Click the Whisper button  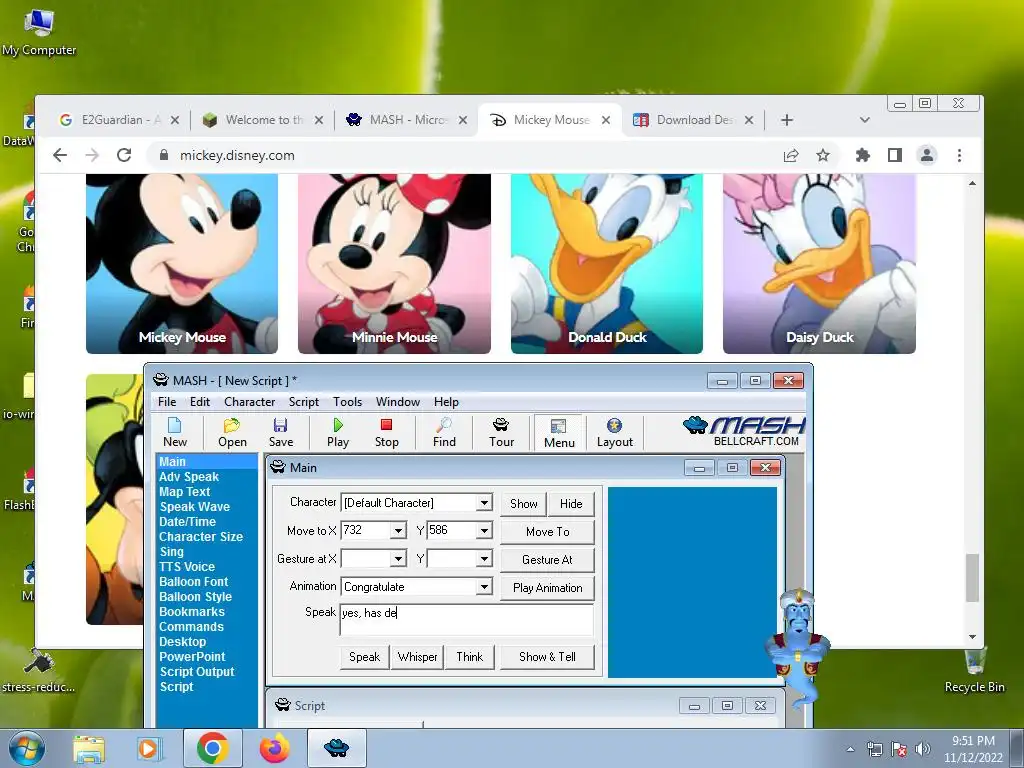pos(417,657)
